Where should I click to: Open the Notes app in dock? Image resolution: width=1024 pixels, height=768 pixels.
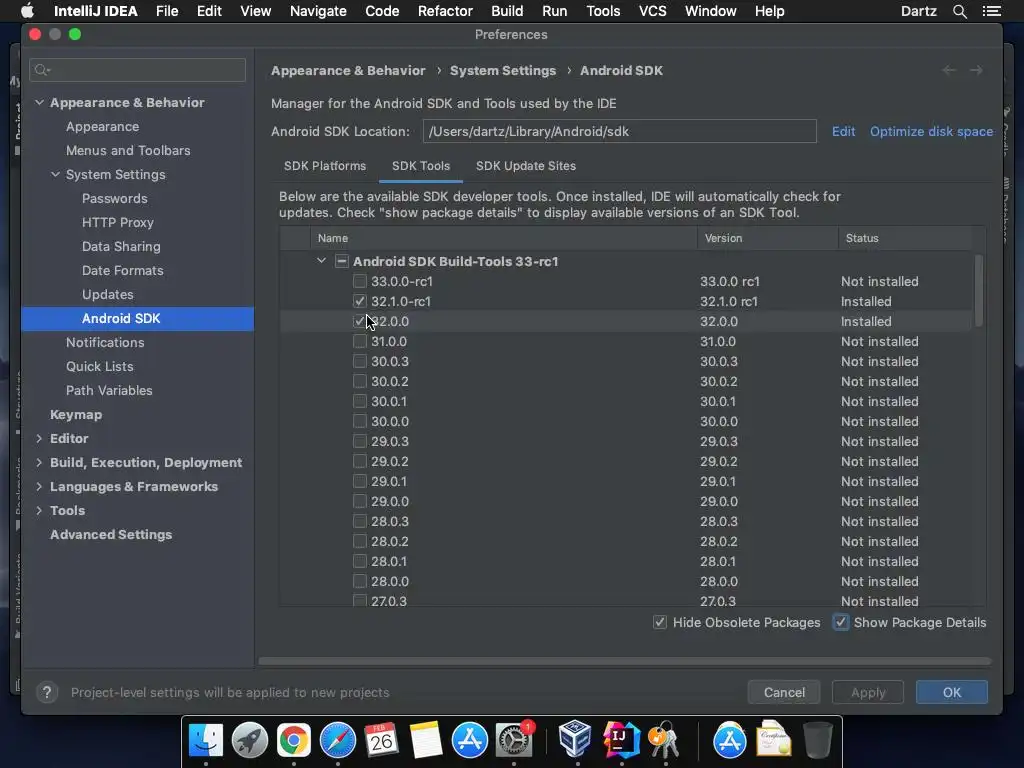426,740
